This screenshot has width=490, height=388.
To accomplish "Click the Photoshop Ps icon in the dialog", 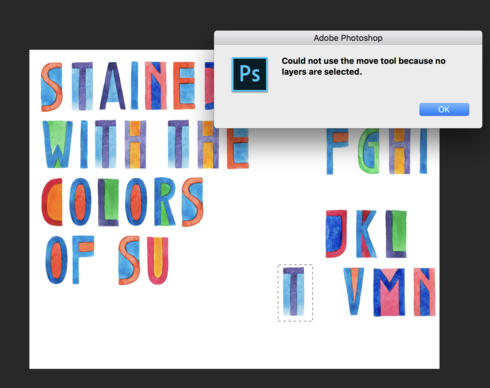I will pyautogui.click(x=250, y=74).
